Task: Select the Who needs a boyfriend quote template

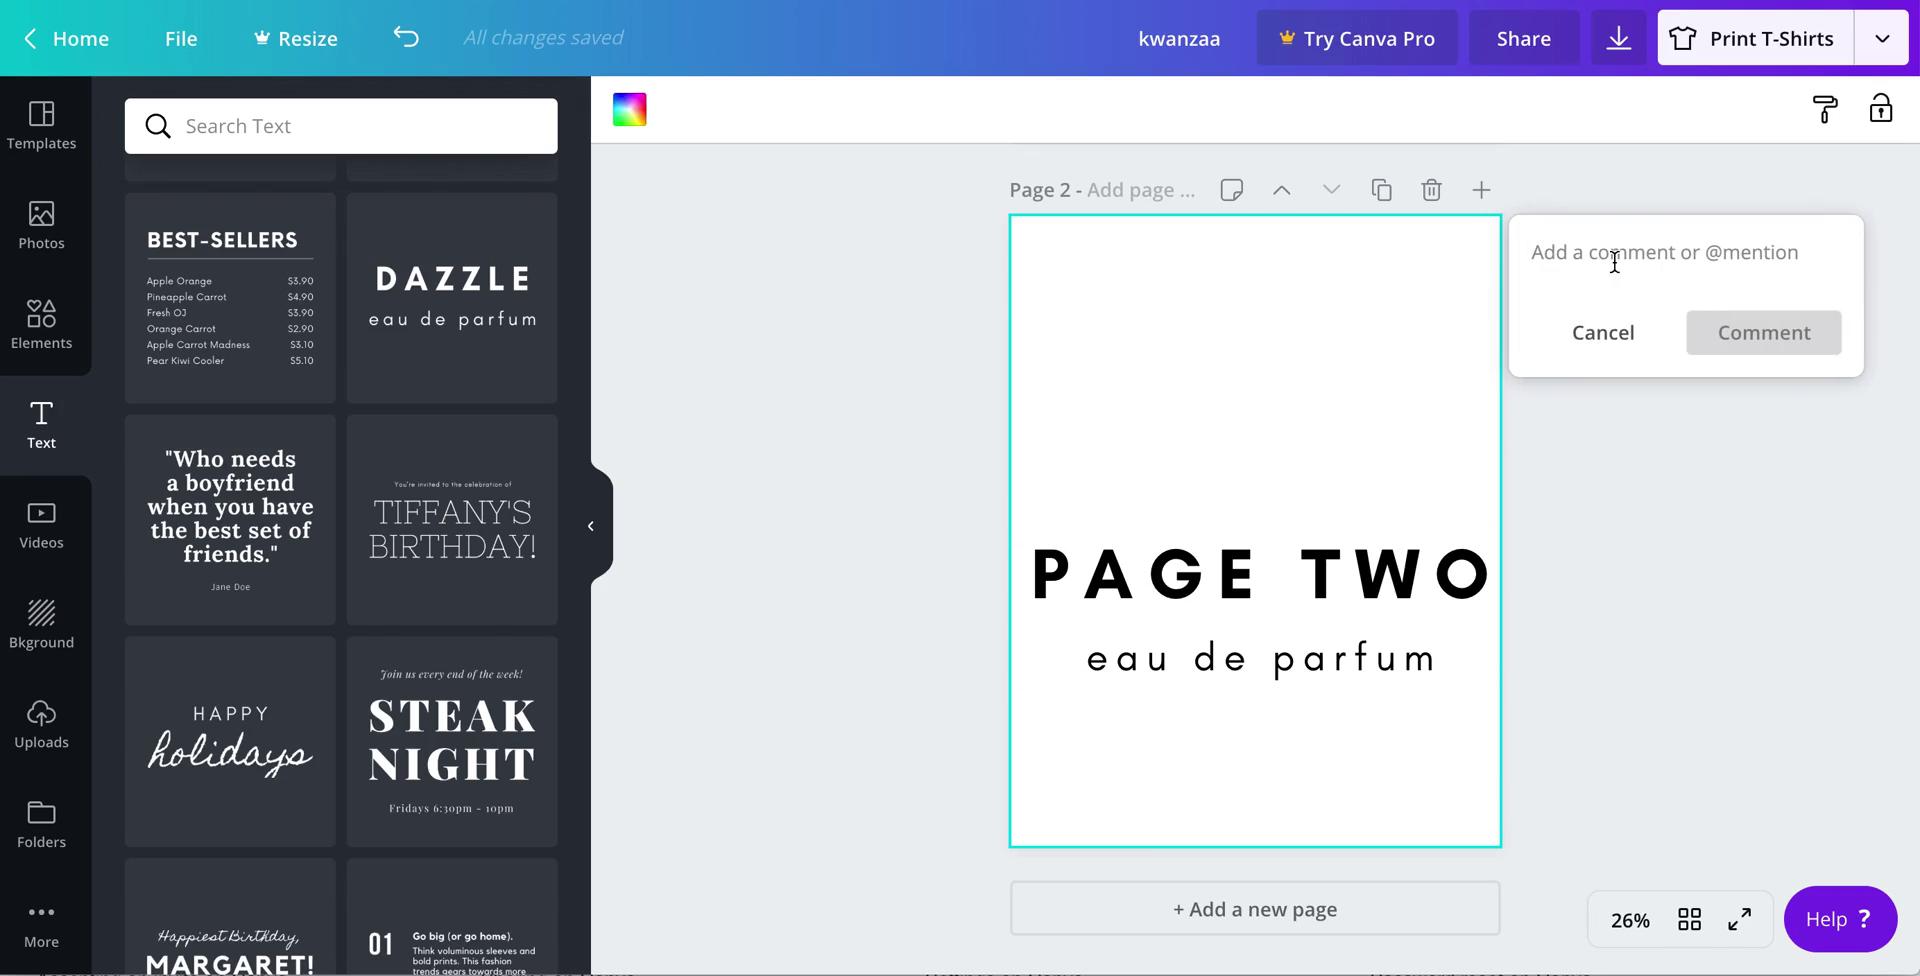Action: (230, 520)
